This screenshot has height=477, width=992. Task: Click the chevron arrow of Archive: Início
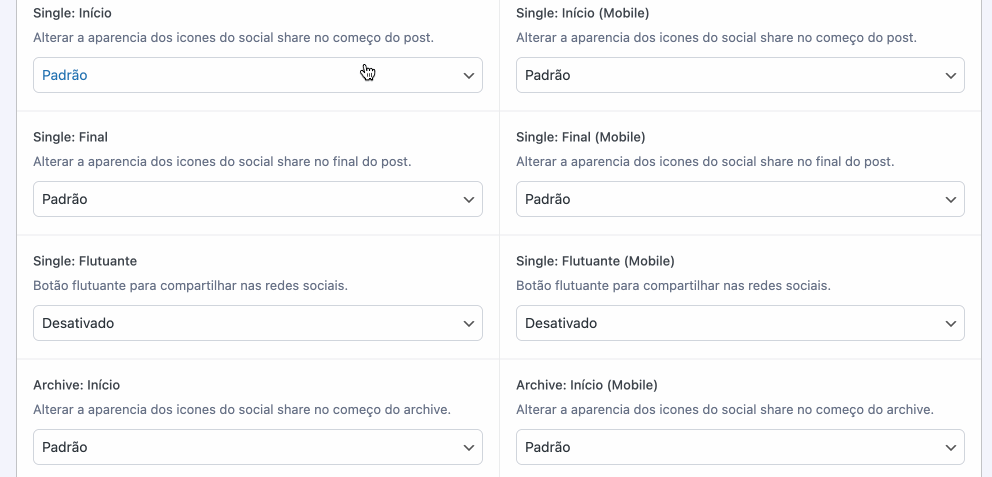pyautogui.click(x=469, y=448)
